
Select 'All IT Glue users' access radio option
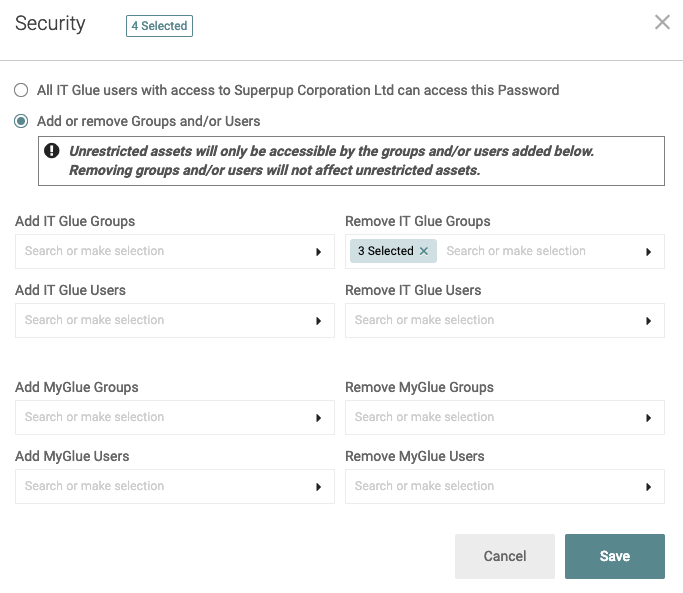click(21, 90)
